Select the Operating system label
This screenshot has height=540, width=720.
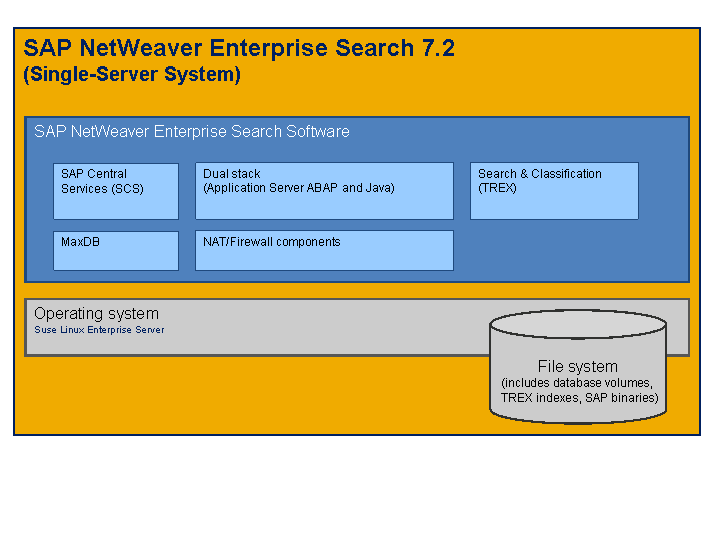[x=96, y=313]
